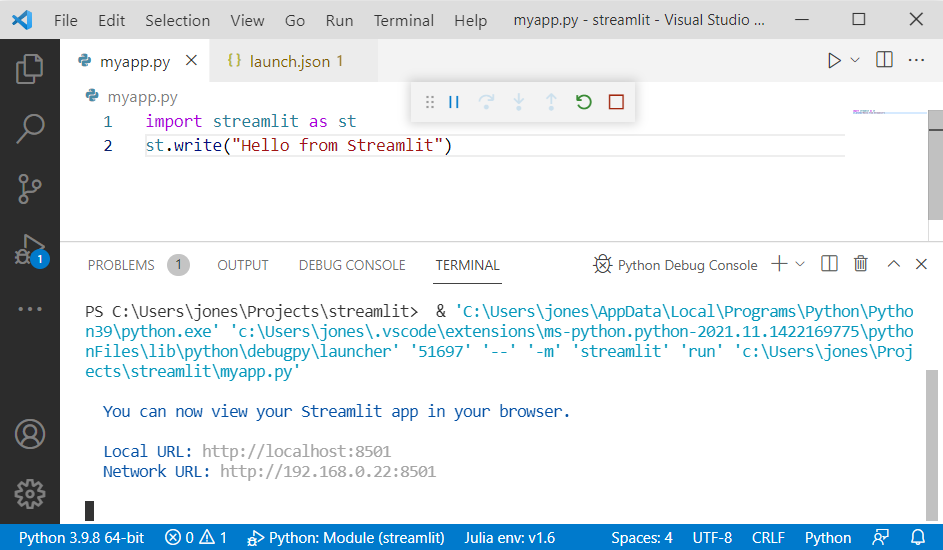Split the editor to the right
This screenshot has height=550, width=943.
click(884, 60)
